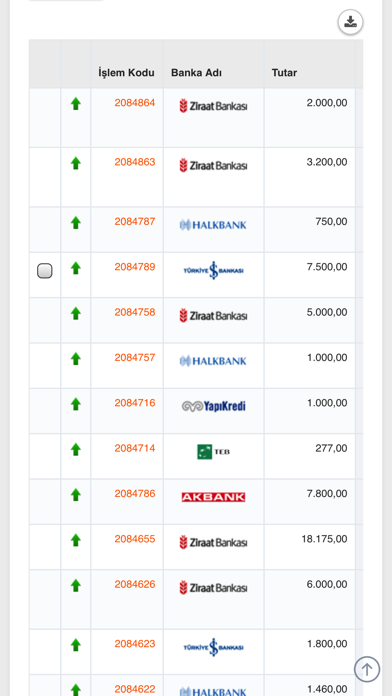The height and width of the screenshot is (696, 392).
Task: Open transaction code 2084863
Action: point(135,162)
